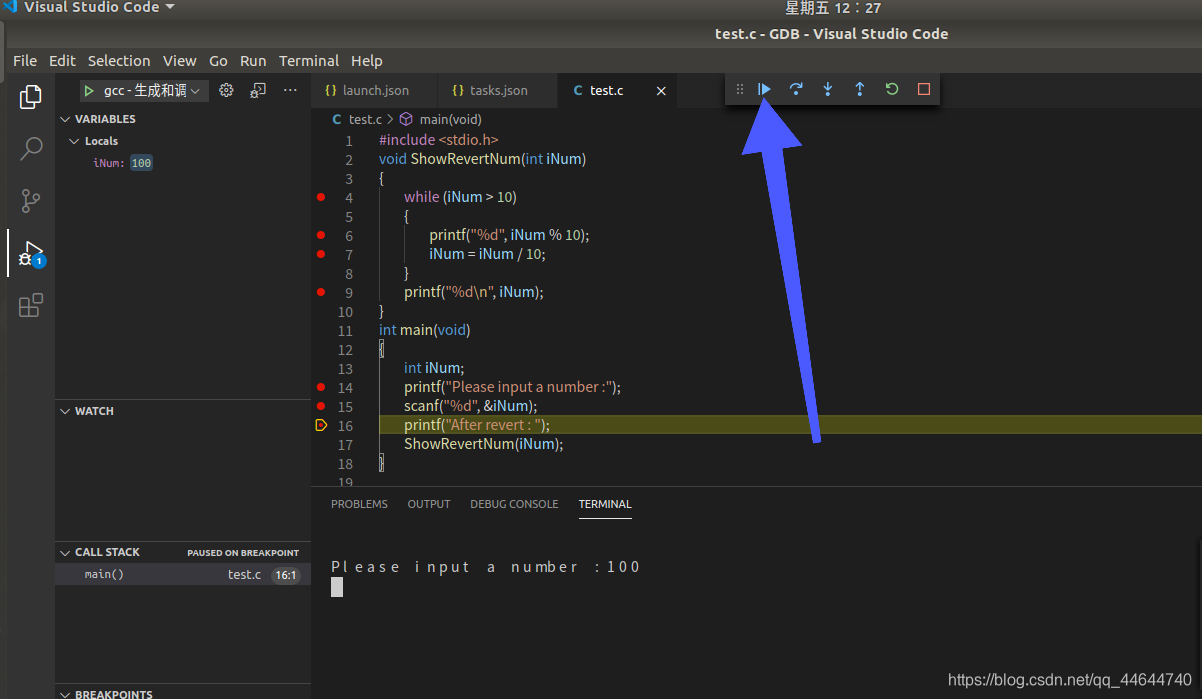Switch to the PROBLEMS panel tab
The height and width of the screenshot is (699, 1202).
coord(359,504)
